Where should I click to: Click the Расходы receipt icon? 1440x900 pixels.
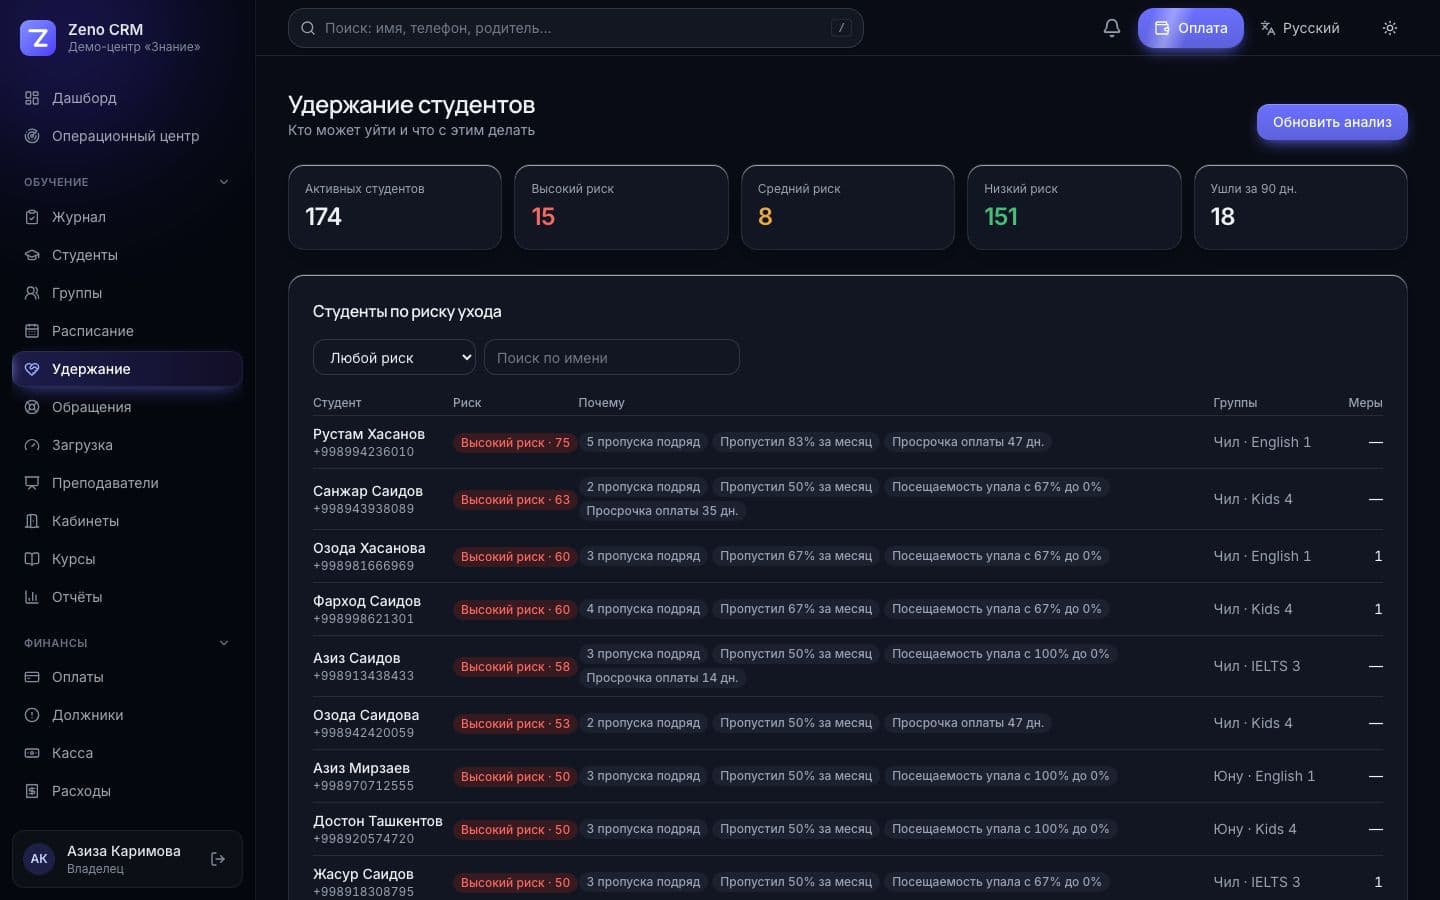pyautogui.click(x=32, y=791)
